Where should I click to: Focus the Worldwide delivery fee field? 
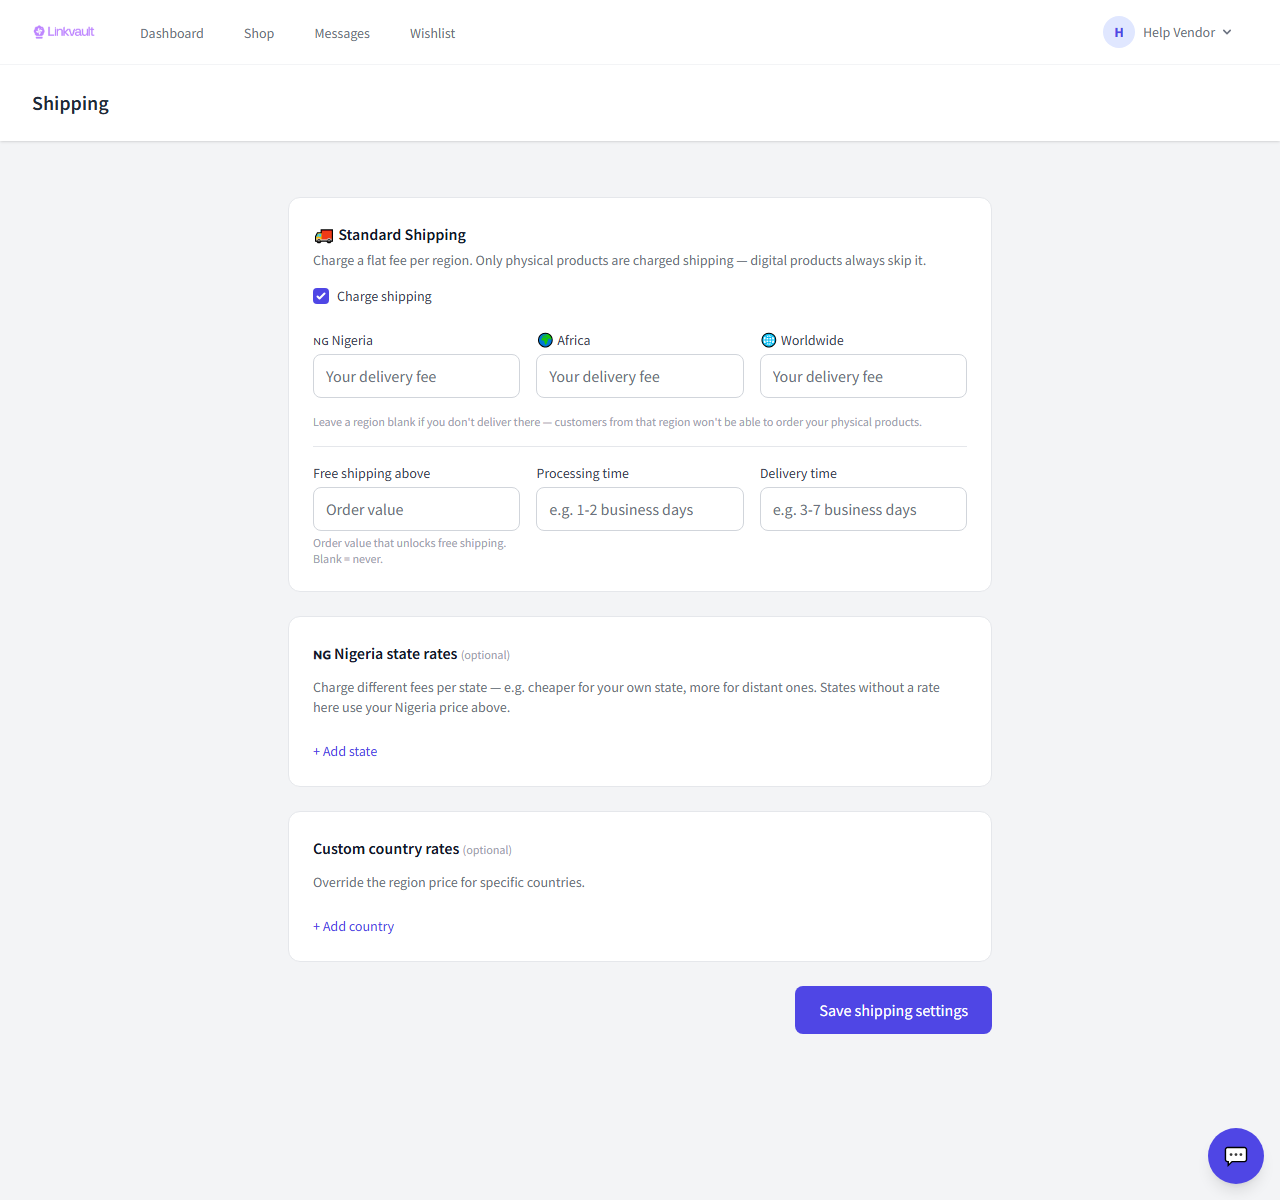[x=863, y=376]
